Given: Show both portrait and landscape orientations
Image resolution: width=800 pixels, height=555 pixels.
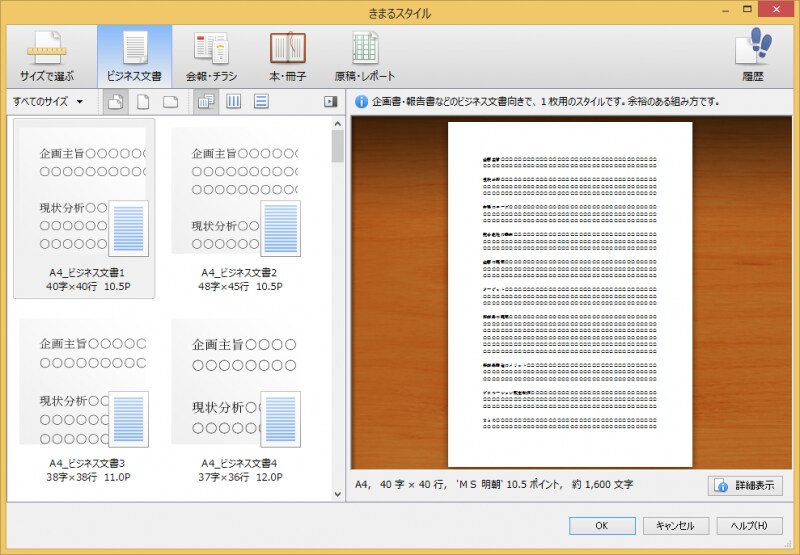Looking at the screenshot, I should click(x=116, y=102).
